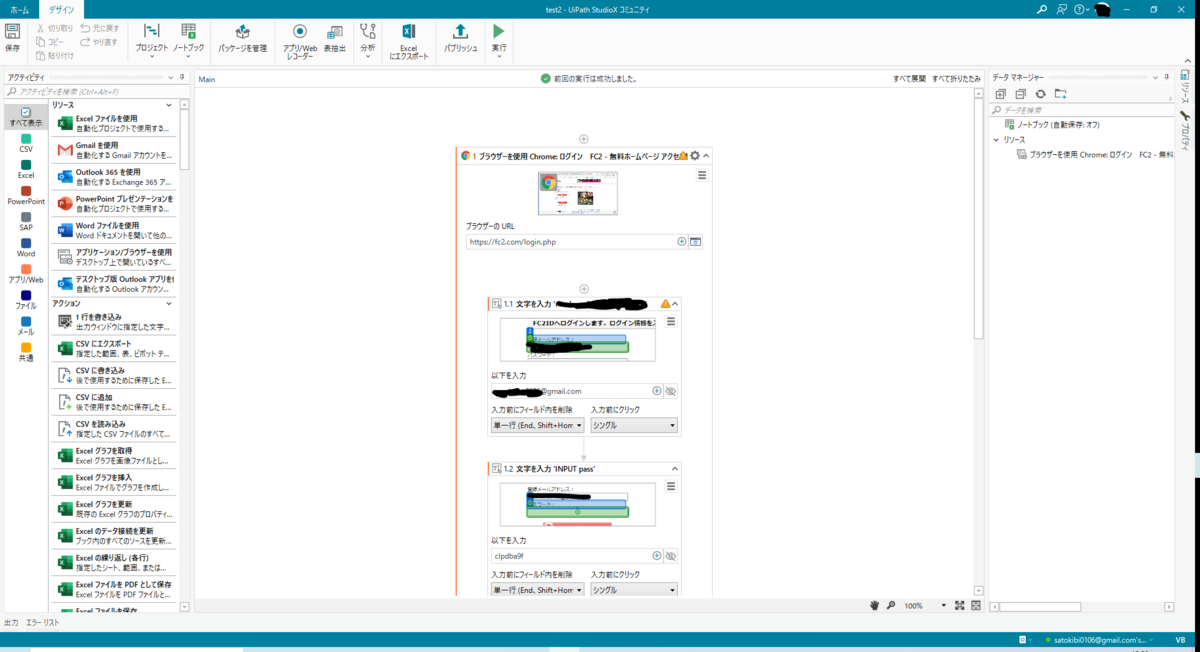Click the pan hand tool in the designer footer
This screenshot has height=652, width=1200.
pos(874,606)
